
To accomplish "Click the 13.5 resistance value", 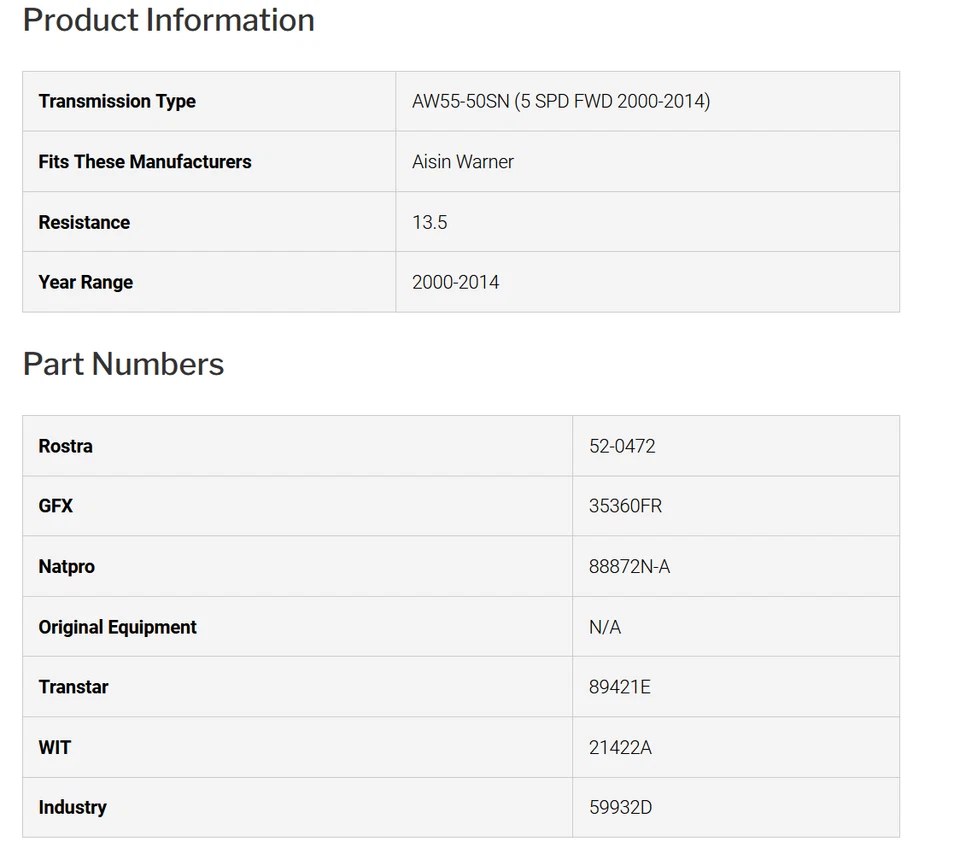I will click(x=430, y=222).
